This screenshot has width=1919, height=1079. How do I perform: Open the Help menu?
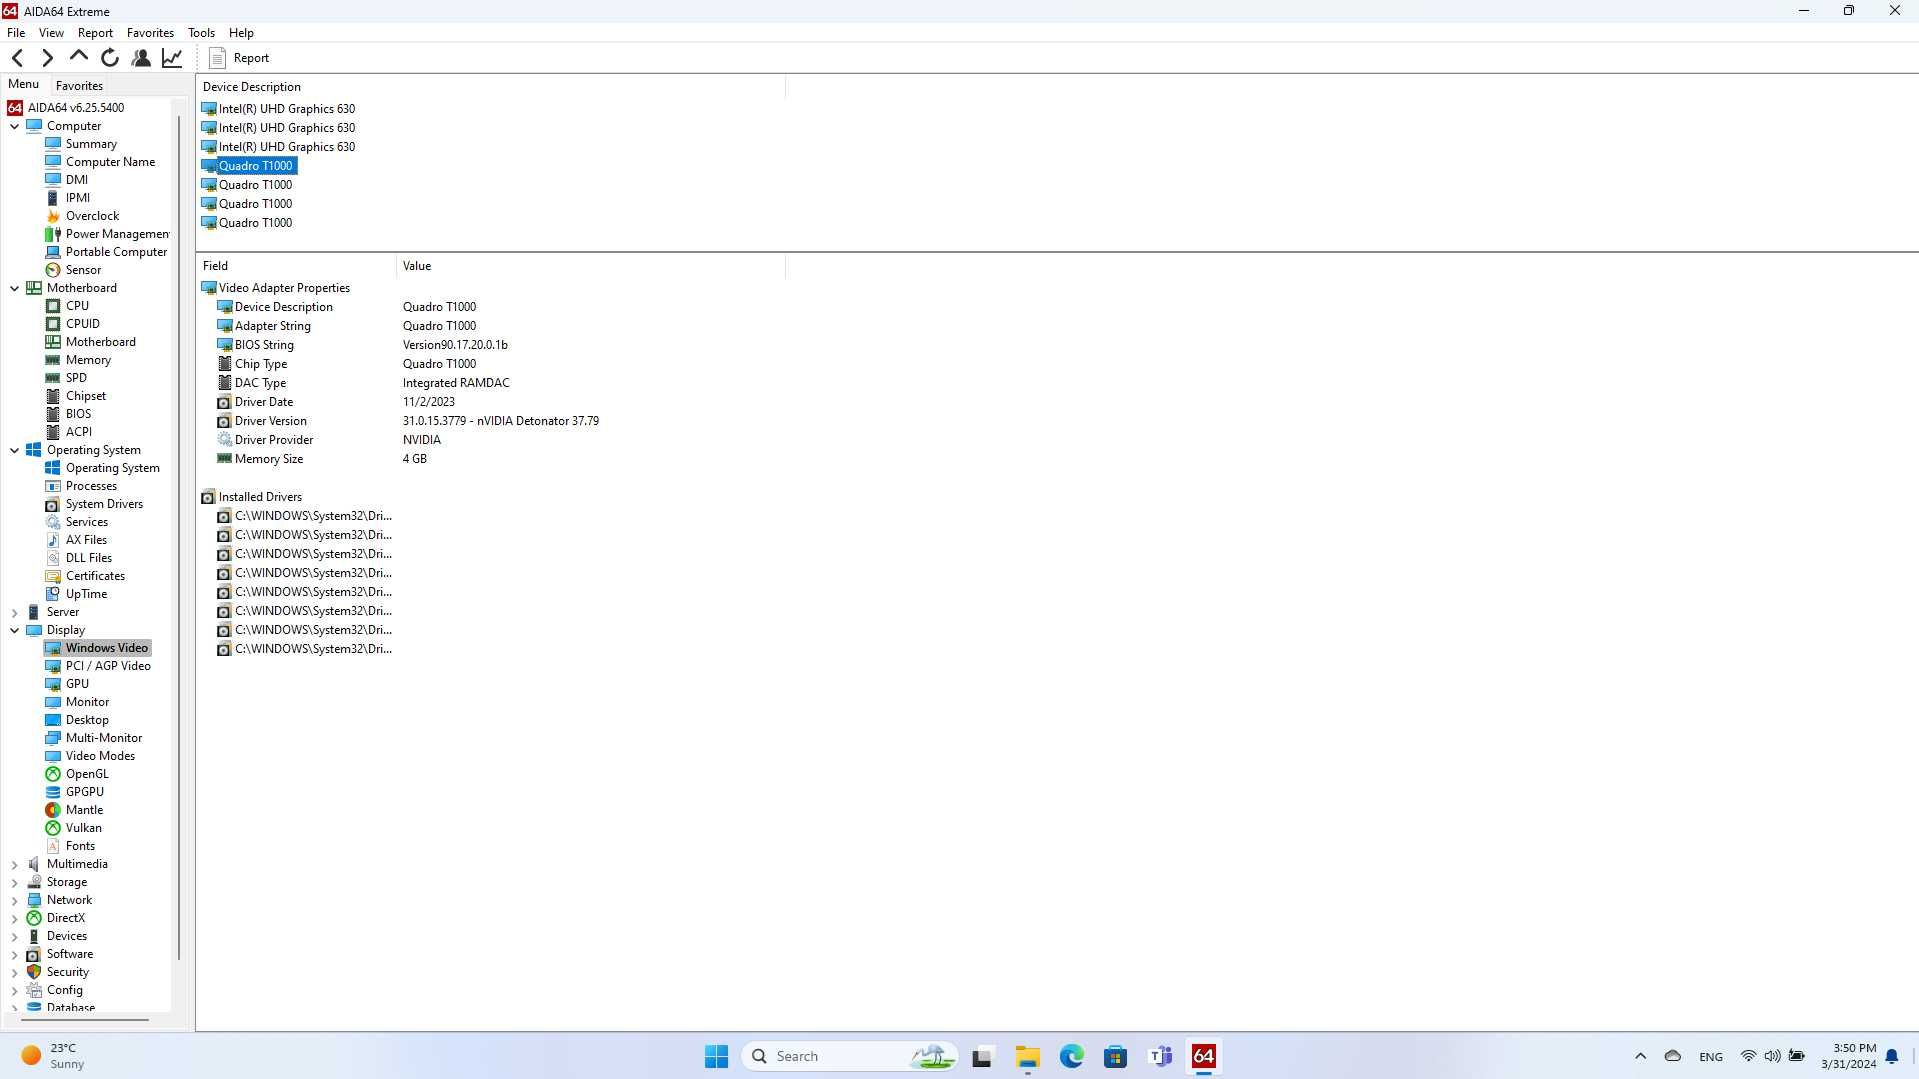coord(241,33)
